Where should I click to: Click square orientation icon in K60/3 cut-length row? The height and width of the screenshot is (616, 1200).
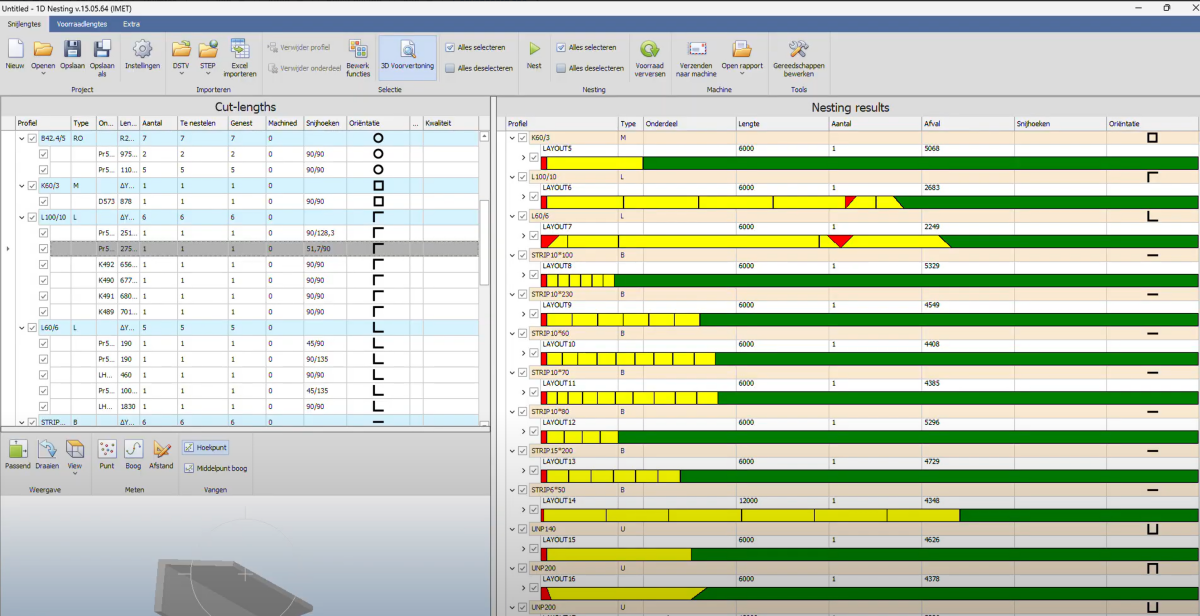point(378,186)
